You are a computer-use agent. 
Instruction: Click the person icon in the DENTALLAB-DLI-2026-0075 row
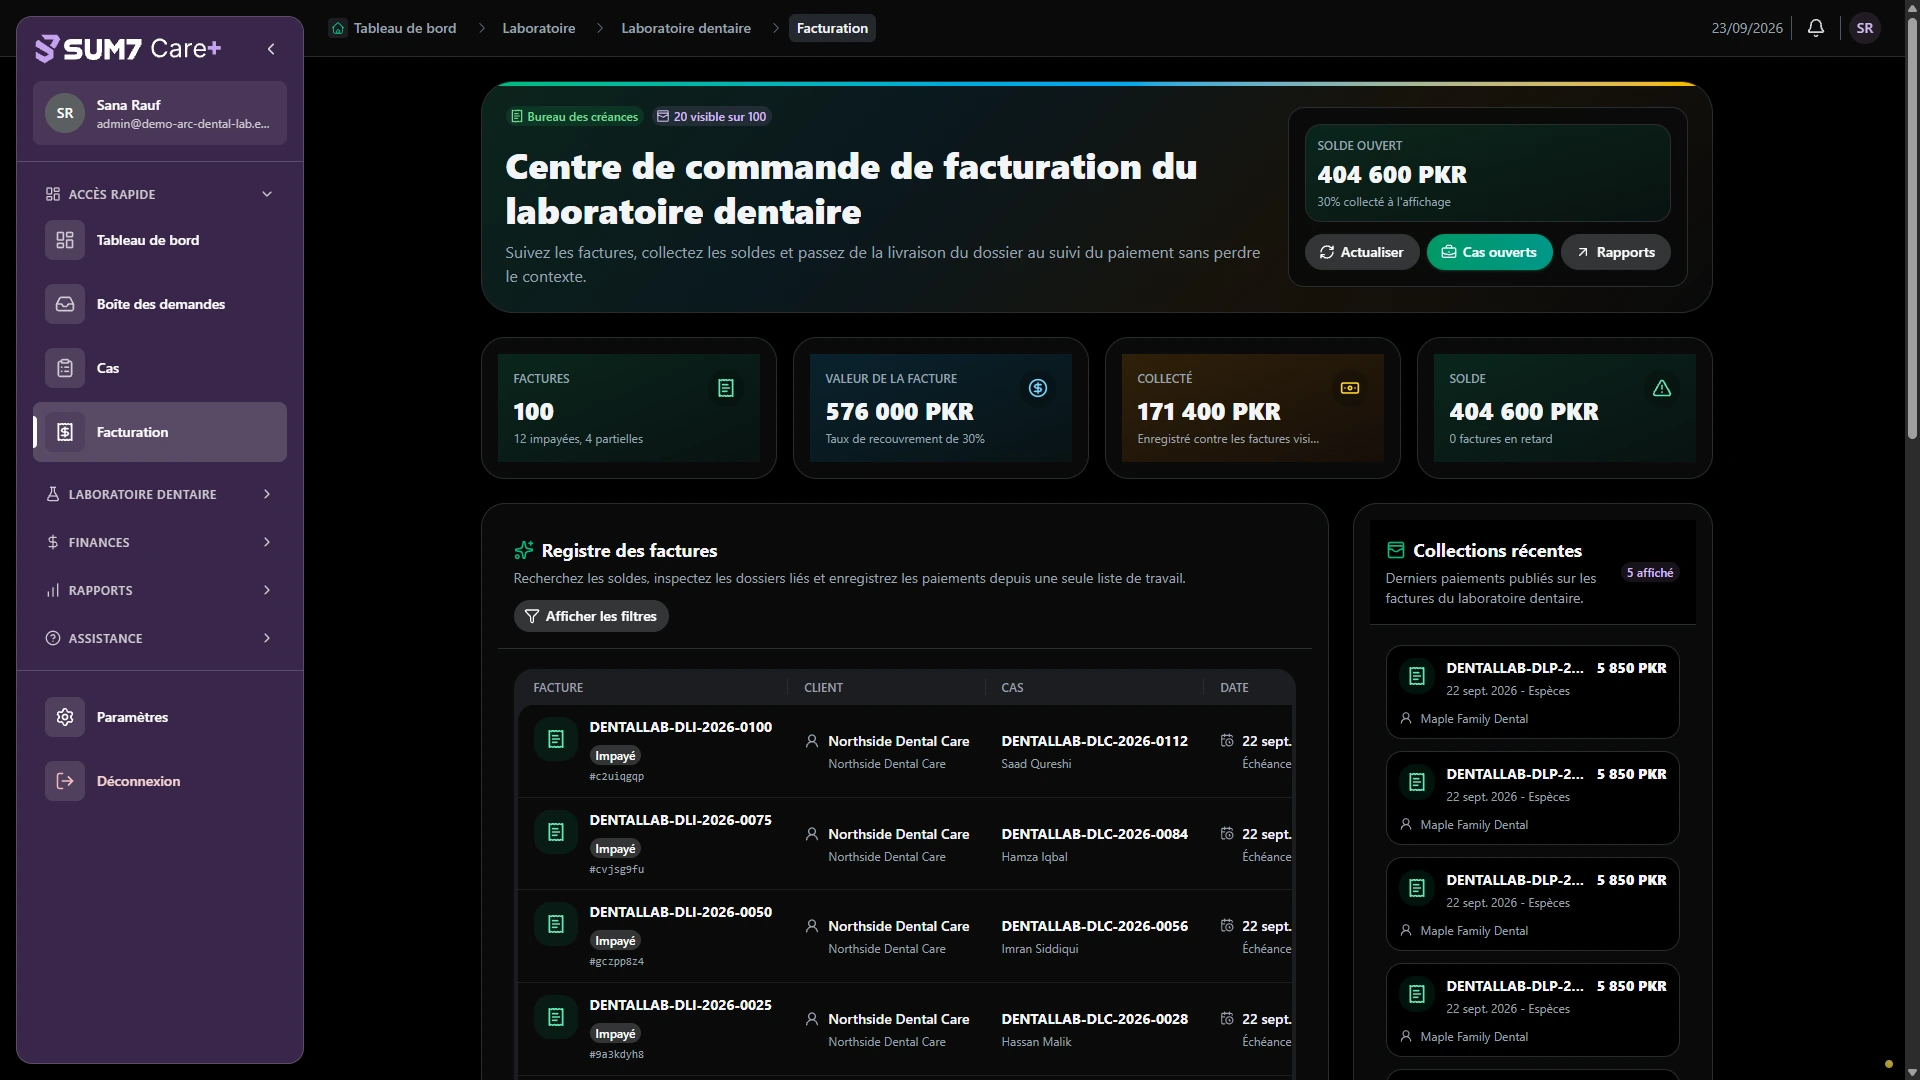tap(812, 834)
